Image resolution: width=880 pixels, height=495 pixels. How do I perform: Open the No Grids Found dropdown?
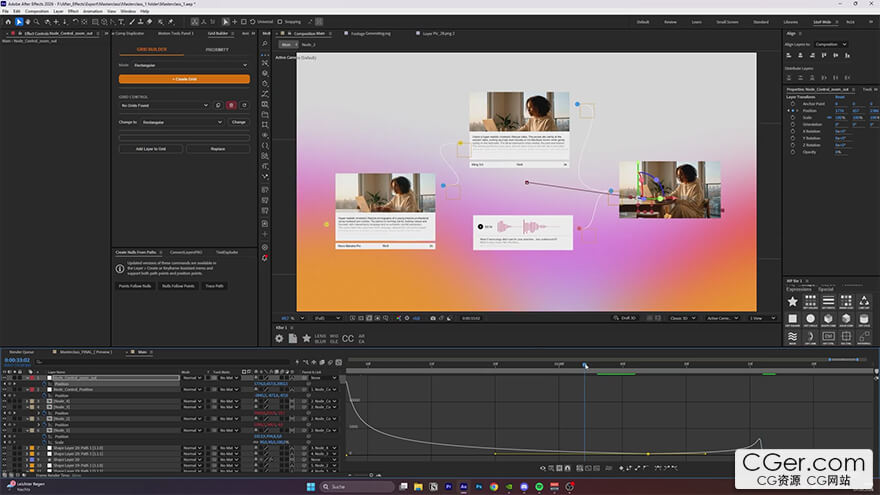coord(164,106)
